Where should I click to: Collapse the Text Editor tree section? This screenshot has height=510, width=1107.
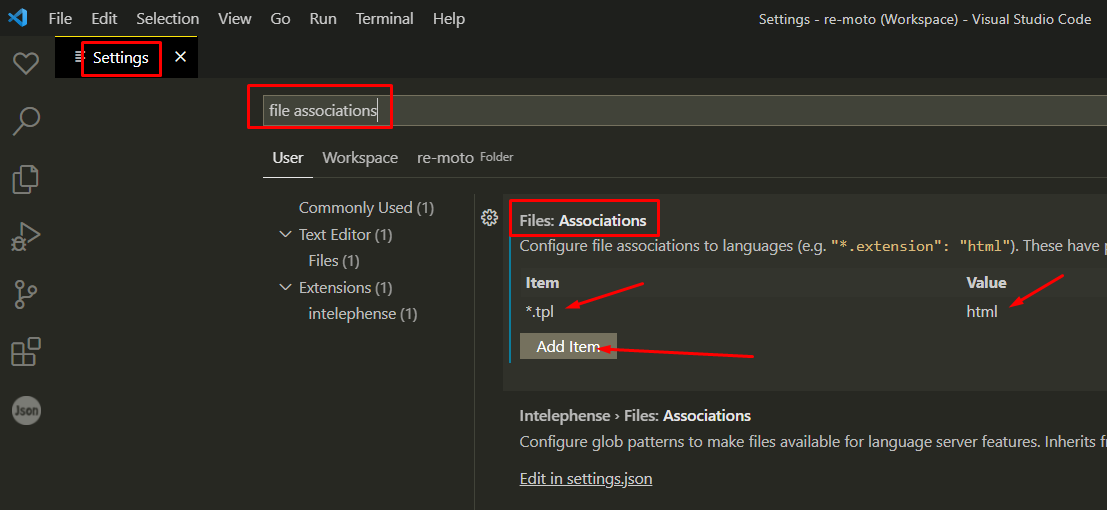point(285,235)
